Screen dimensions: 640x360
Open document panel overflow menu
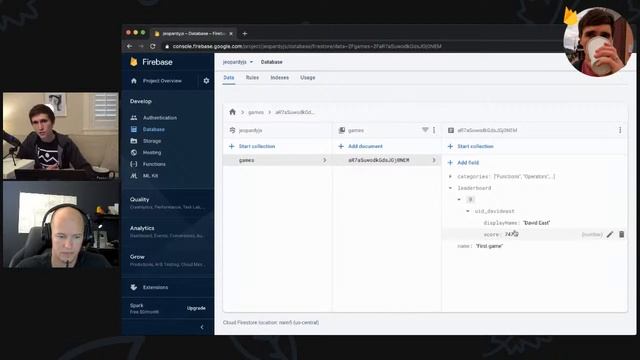point(620,130)
